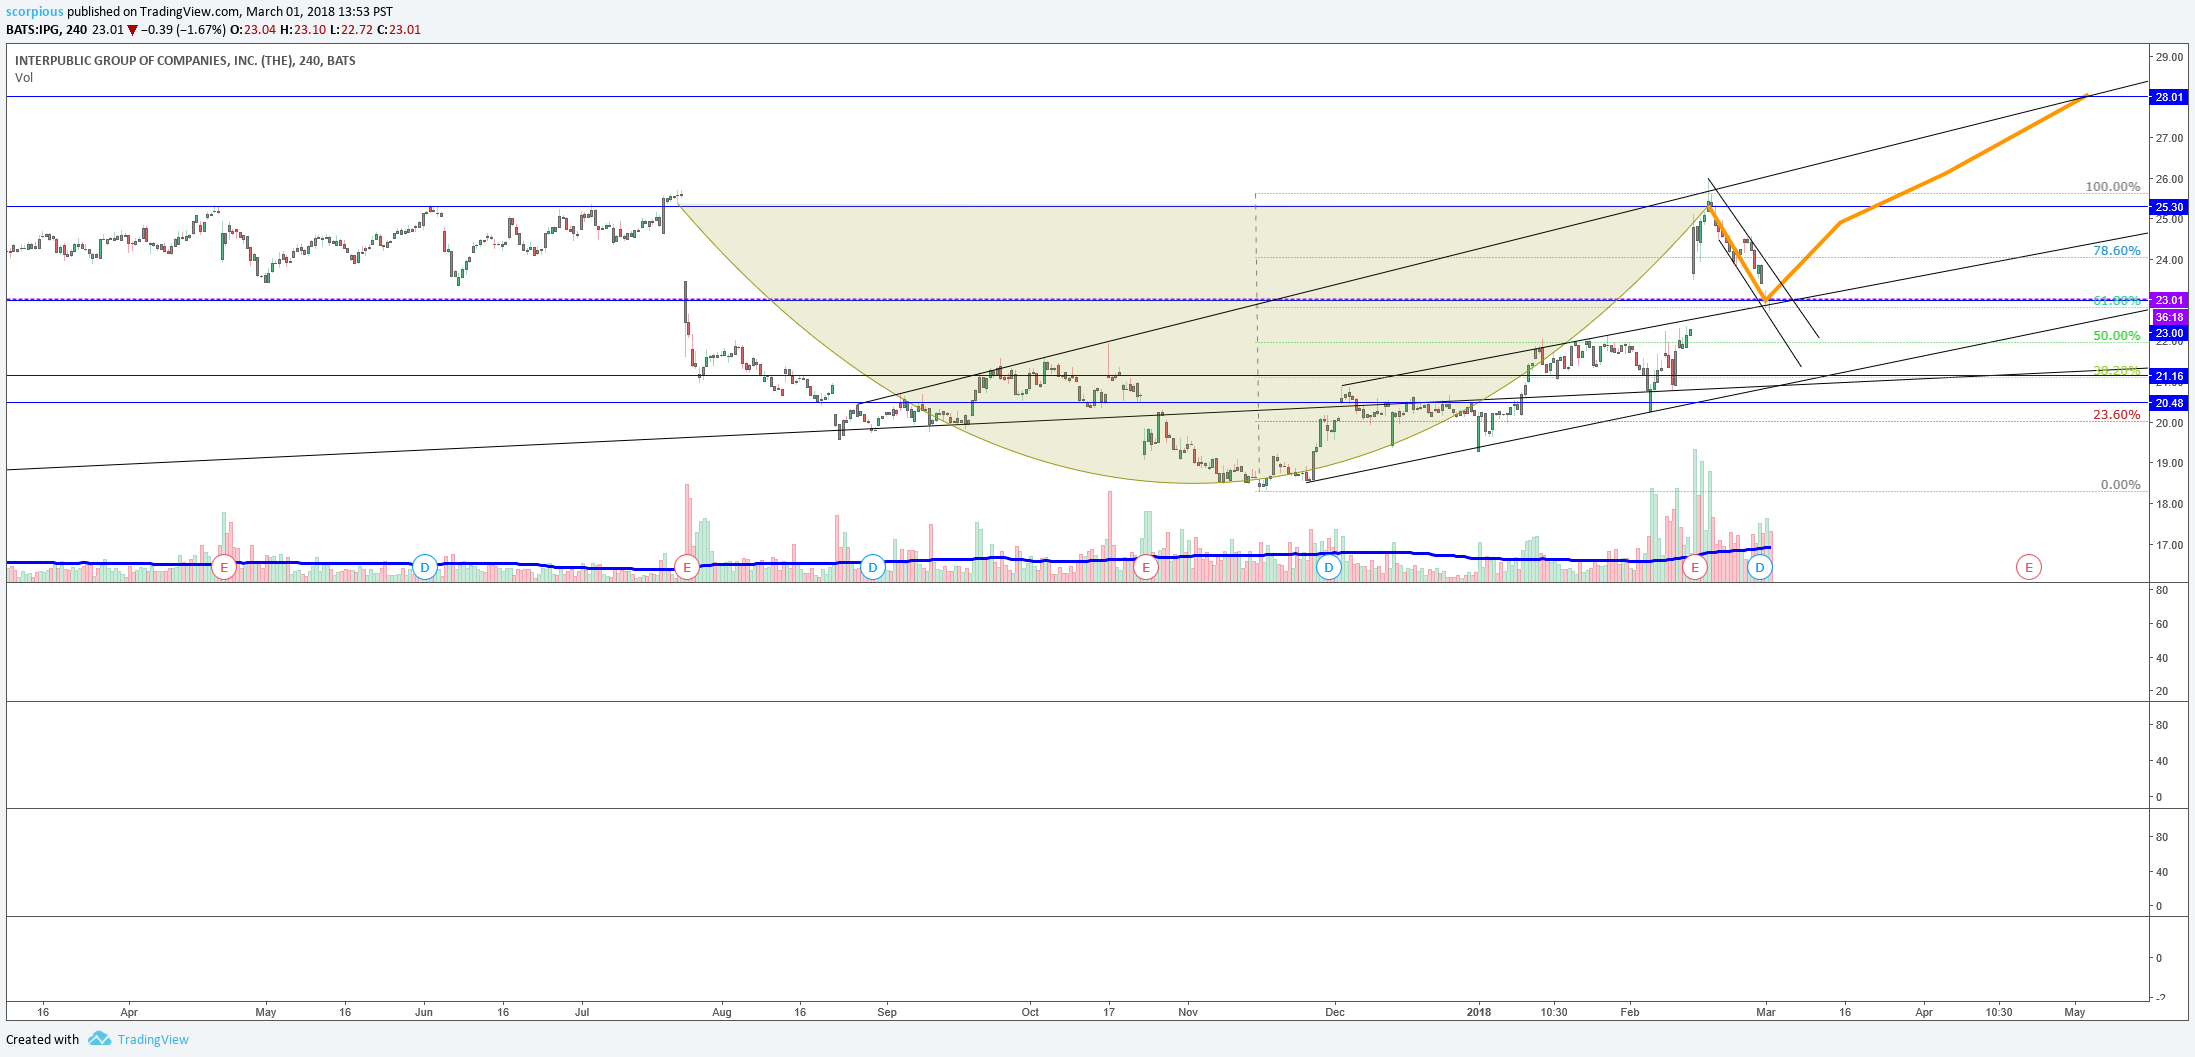This screenshot has width=2195, height=1057.
Task: Click the 50.00% Fibonacci level label
Action: [x=2116, y=336]
